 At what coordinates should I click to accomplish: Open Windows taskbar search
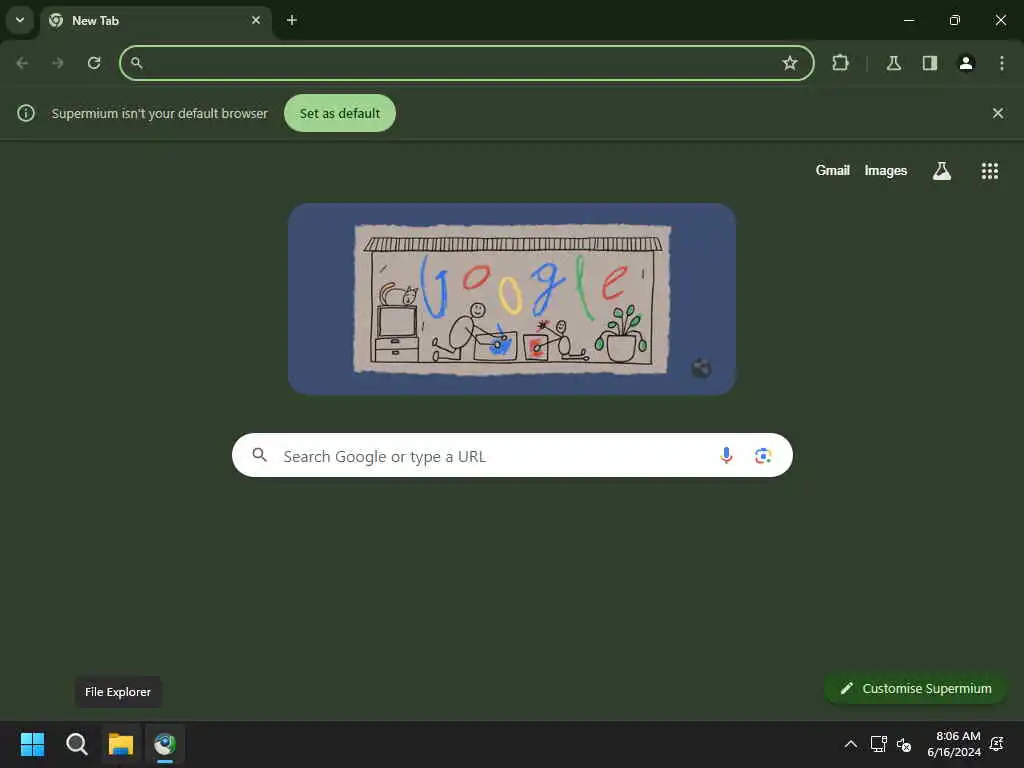point(76,744)
